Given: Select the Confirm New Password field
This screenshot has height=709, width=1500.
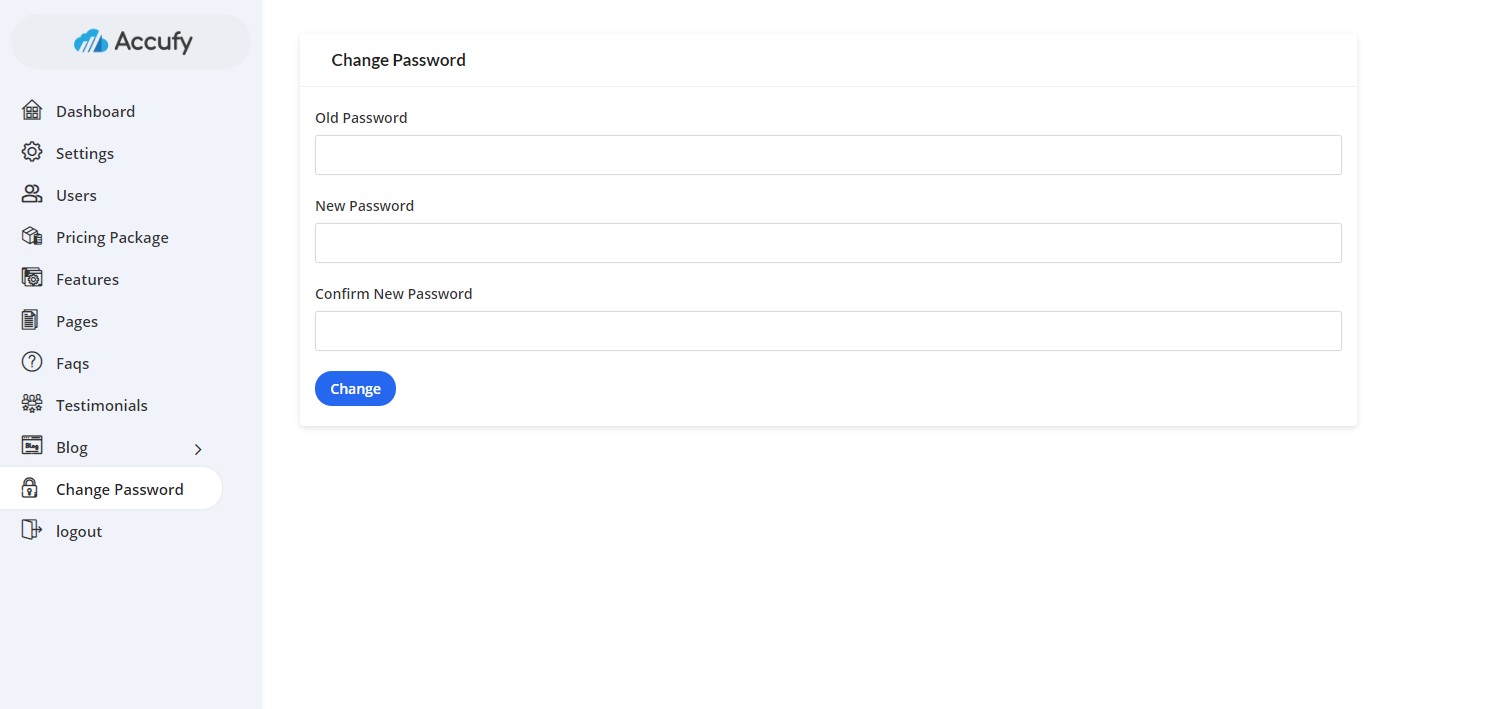Looking at the screenshot, I should coord(828,331).
